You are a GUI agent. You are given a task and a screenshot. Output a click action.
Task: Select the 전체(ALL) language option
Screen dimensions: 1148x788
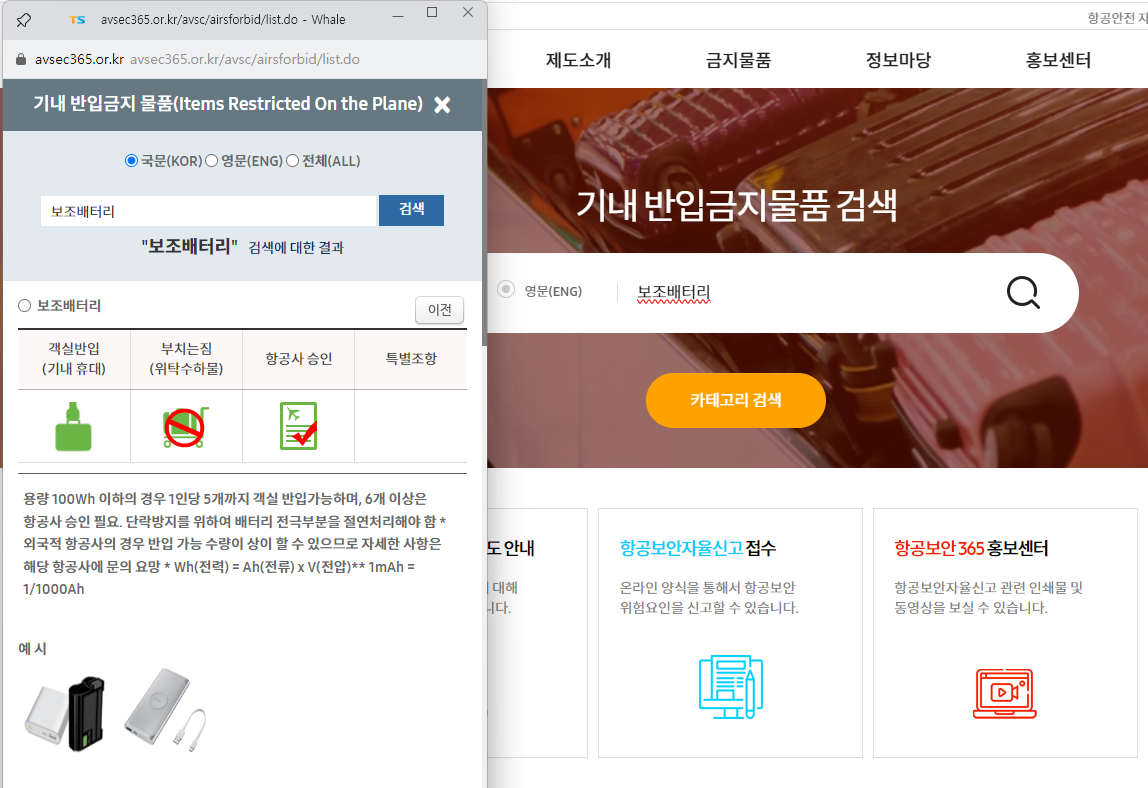pyautogui.click(x=292, y=160)
